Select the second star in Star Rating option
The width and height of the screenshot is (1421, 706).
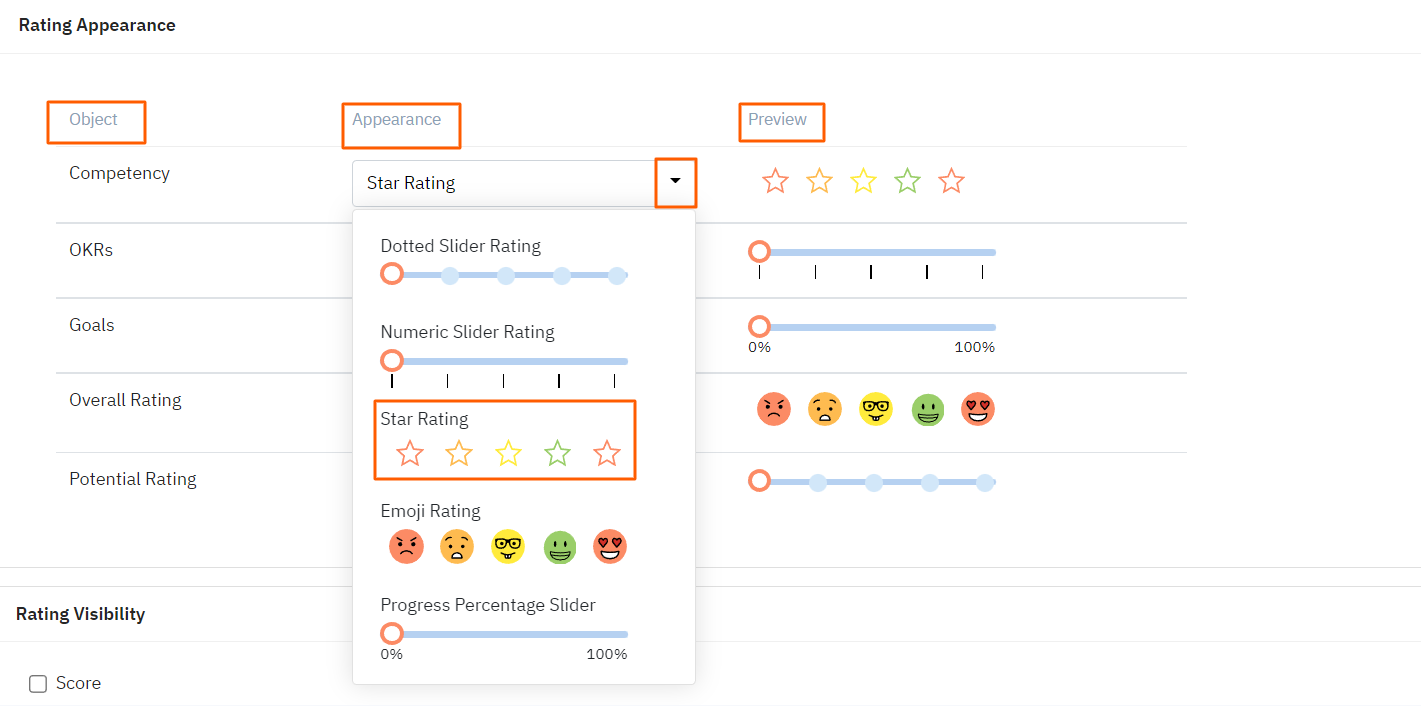pyautogui.click(x=458, y=453)
